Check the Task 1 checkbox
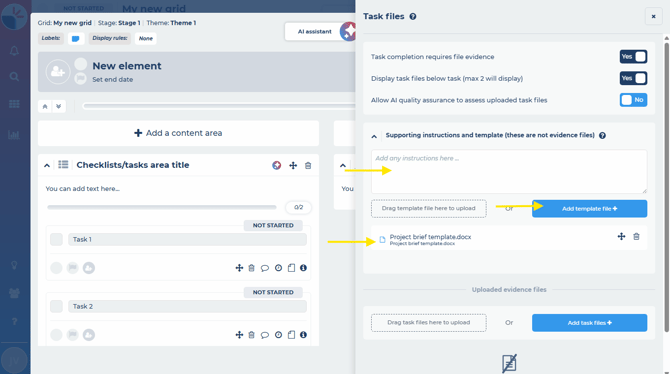 click(x=56, y=239)
